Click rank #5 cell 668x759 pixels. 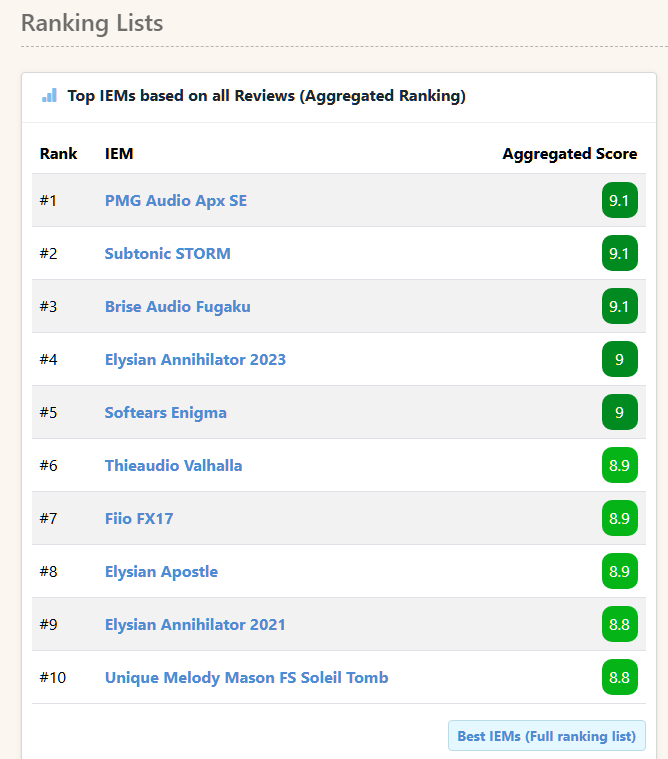coord(48,412)
